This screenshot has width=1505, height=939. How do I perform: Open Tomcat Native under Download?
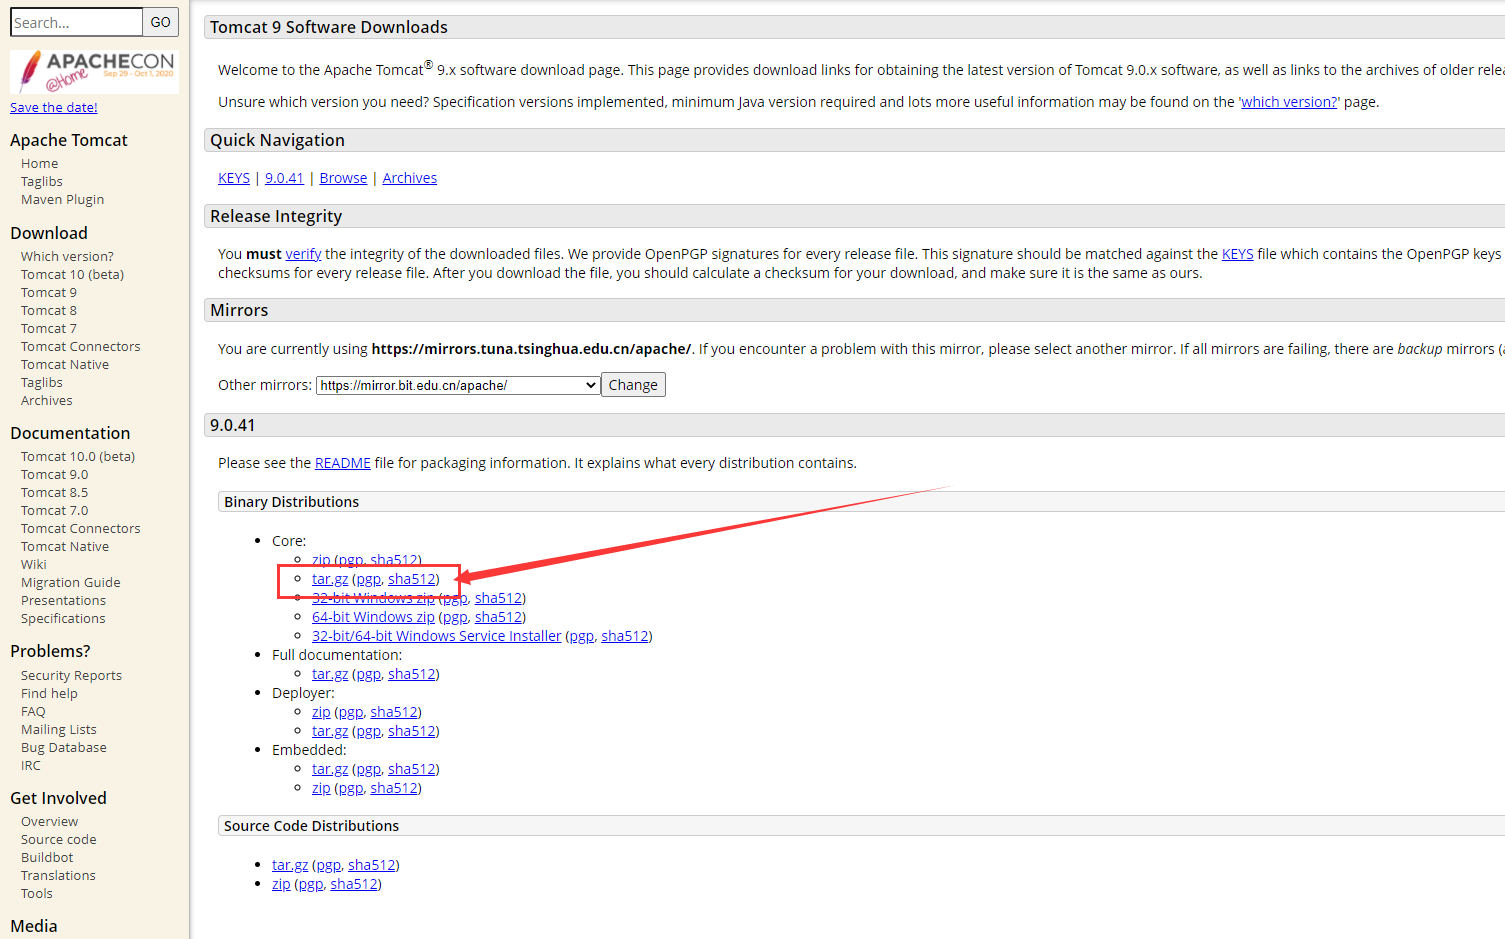(65, 364)
